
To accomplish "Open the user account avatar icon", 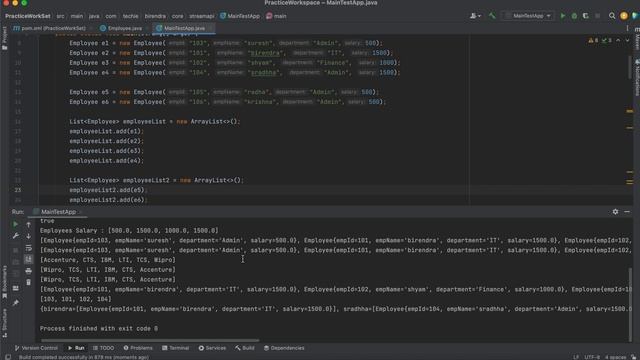I will coord(624,16).
